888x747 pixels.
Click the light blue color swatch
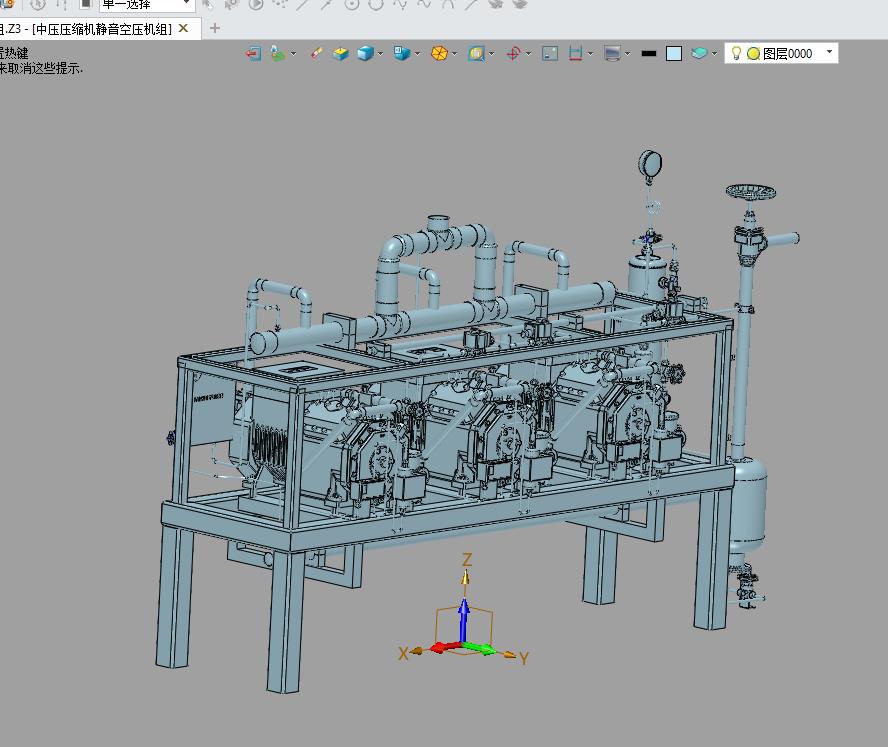(674, 54)
